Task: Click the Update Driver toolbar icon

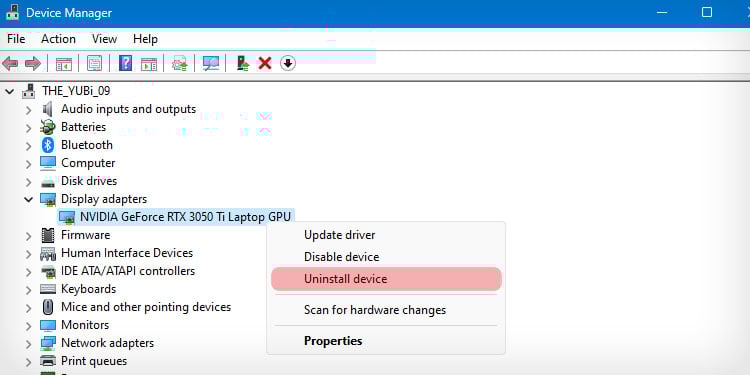Action: [x=179, y=63]
